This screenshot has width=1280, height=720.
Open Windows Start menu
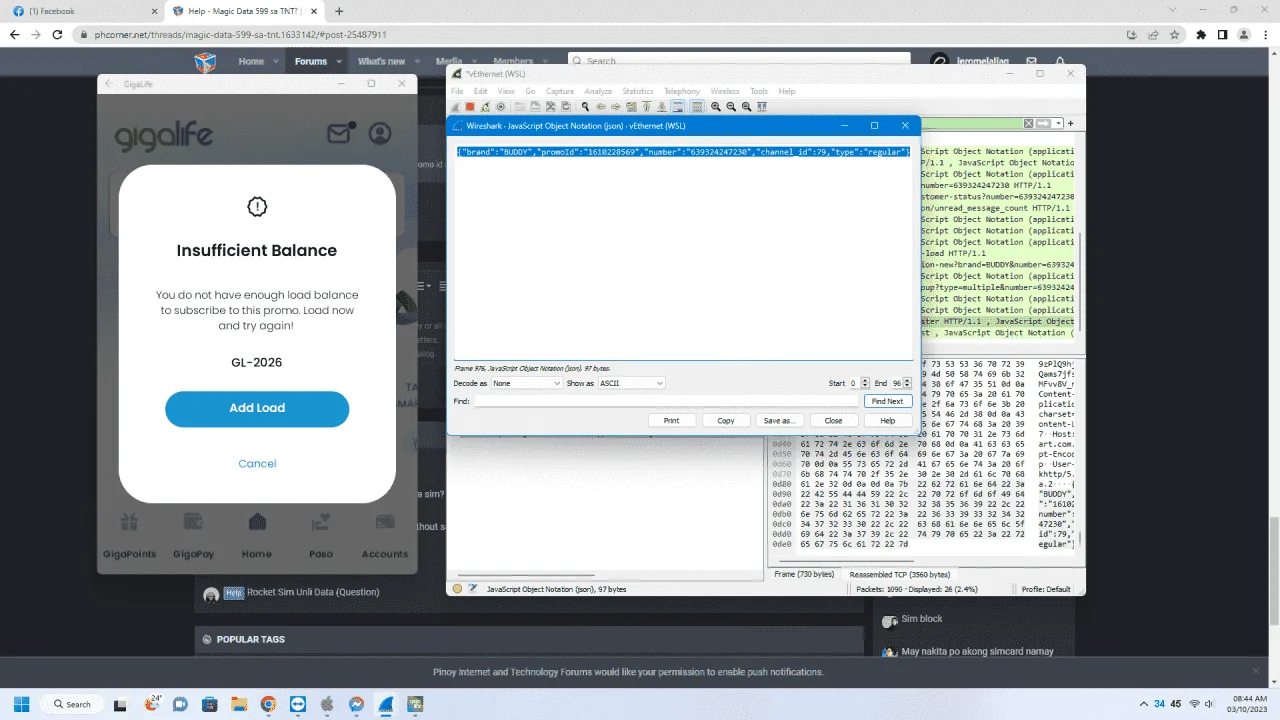pyautogui.click(x=21, y=704)
